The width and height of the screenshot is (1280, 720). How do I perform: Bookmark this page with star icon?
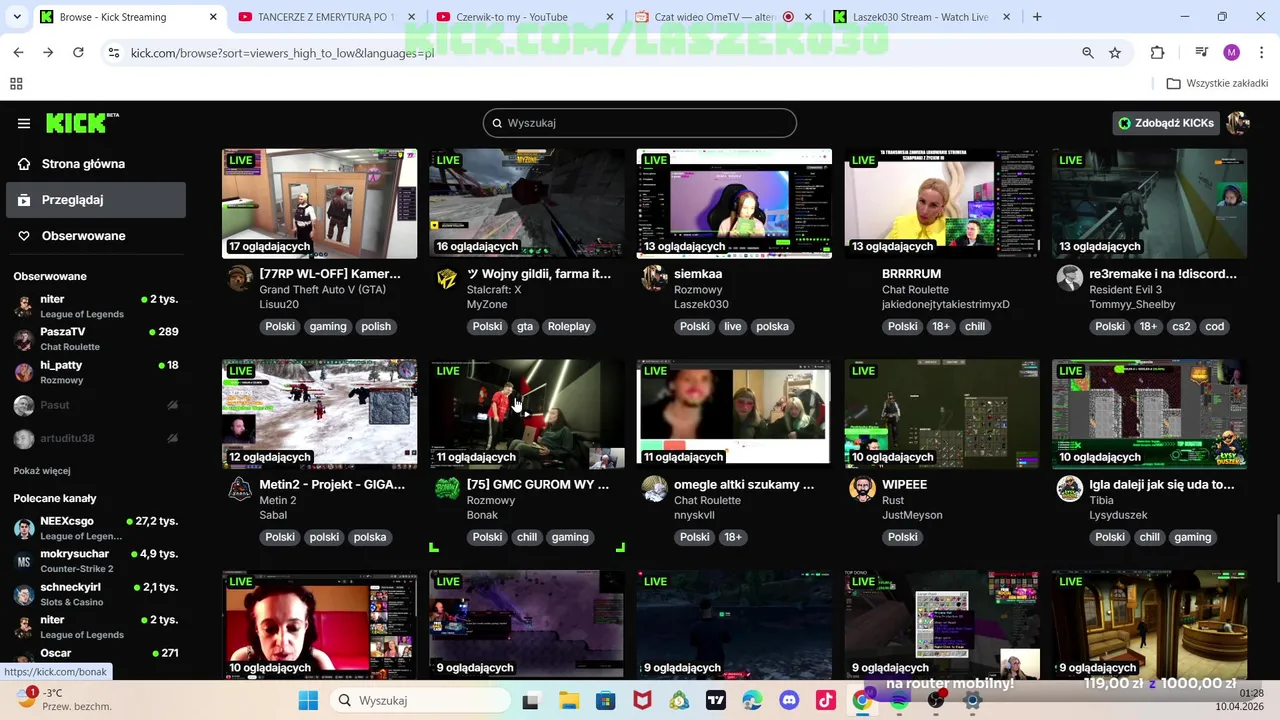click(1115, 52)
